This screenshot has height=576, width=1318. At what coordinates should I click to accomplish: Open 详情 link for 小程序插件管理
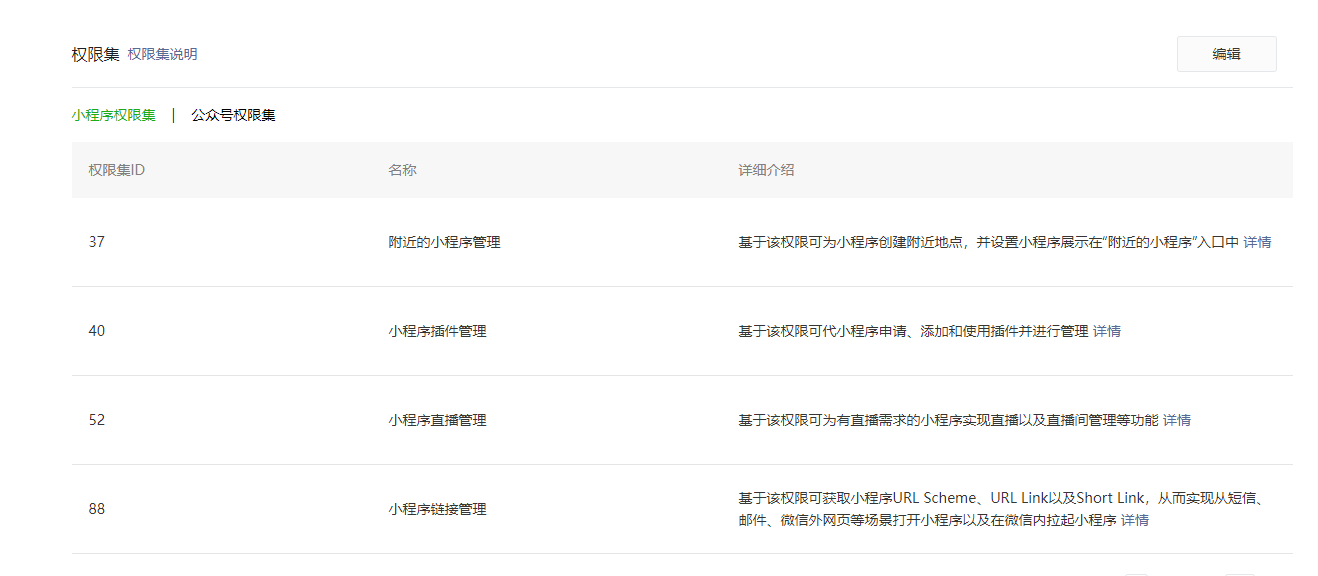[x=1107, y=331]
